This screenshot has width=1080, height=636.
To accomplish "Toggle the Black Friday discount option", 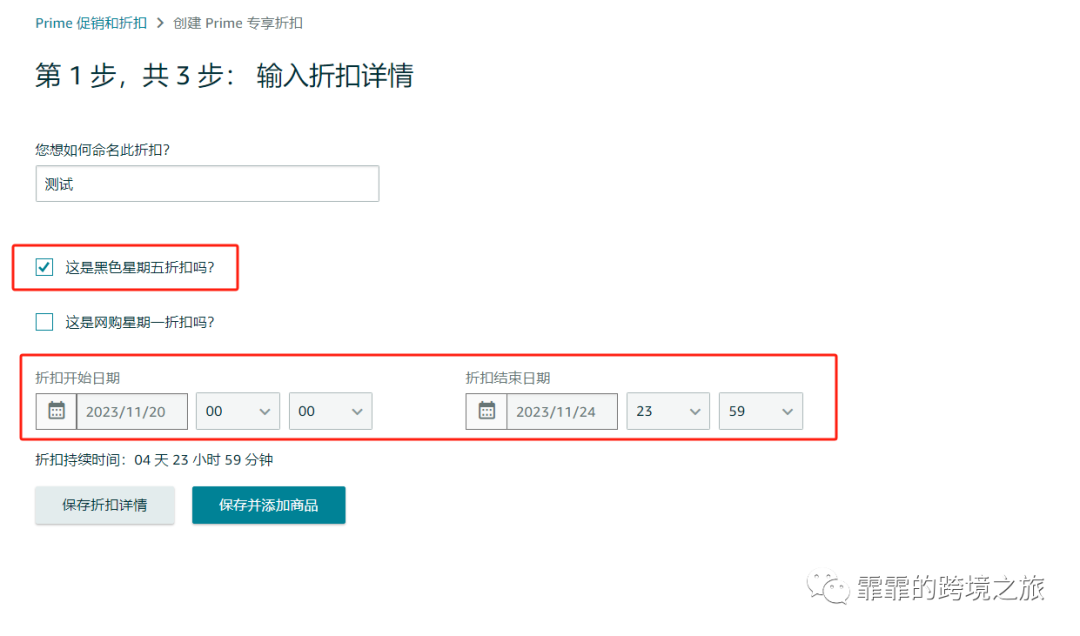I will pos(42,267).
